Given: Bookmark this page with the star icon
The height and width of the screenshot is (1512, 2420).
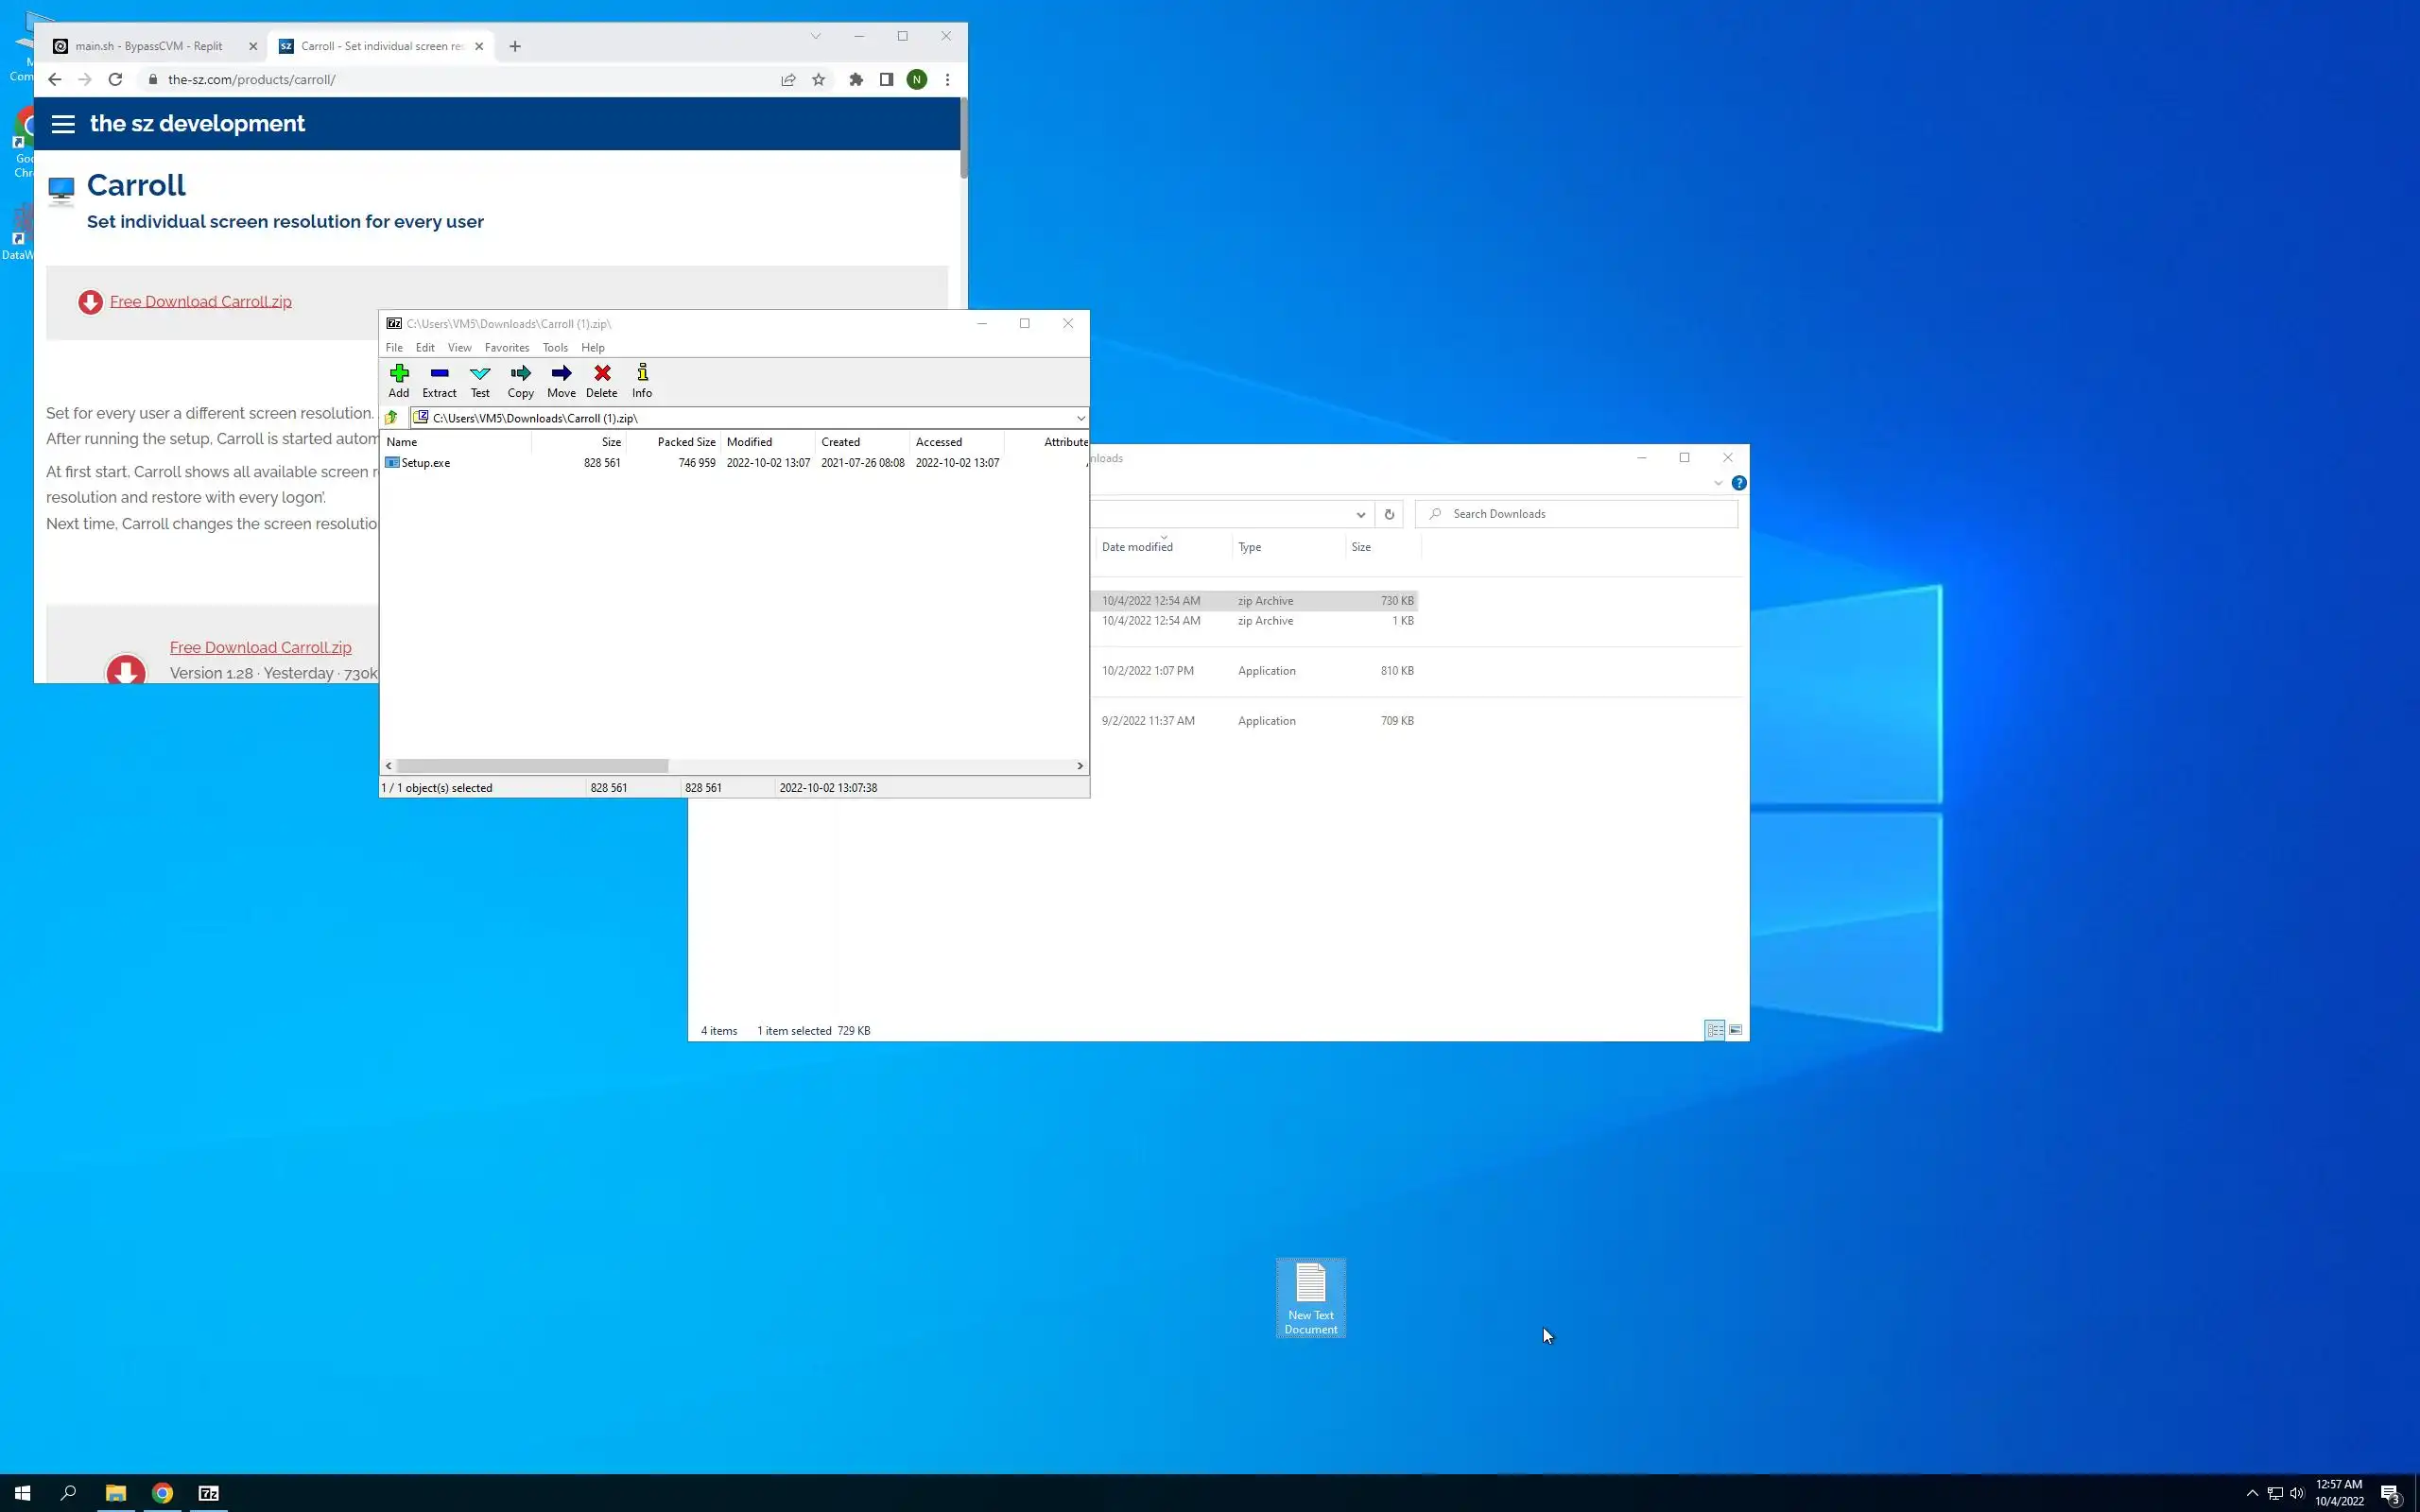Looking at the screenshot, I should click(819, 80).
